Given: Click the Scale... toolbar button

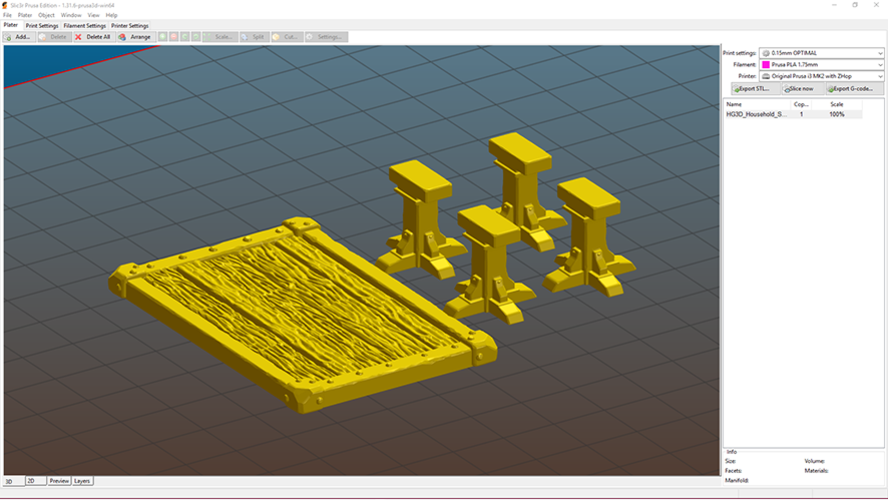Looking at the screenshot, I should [x=220, y=37].
